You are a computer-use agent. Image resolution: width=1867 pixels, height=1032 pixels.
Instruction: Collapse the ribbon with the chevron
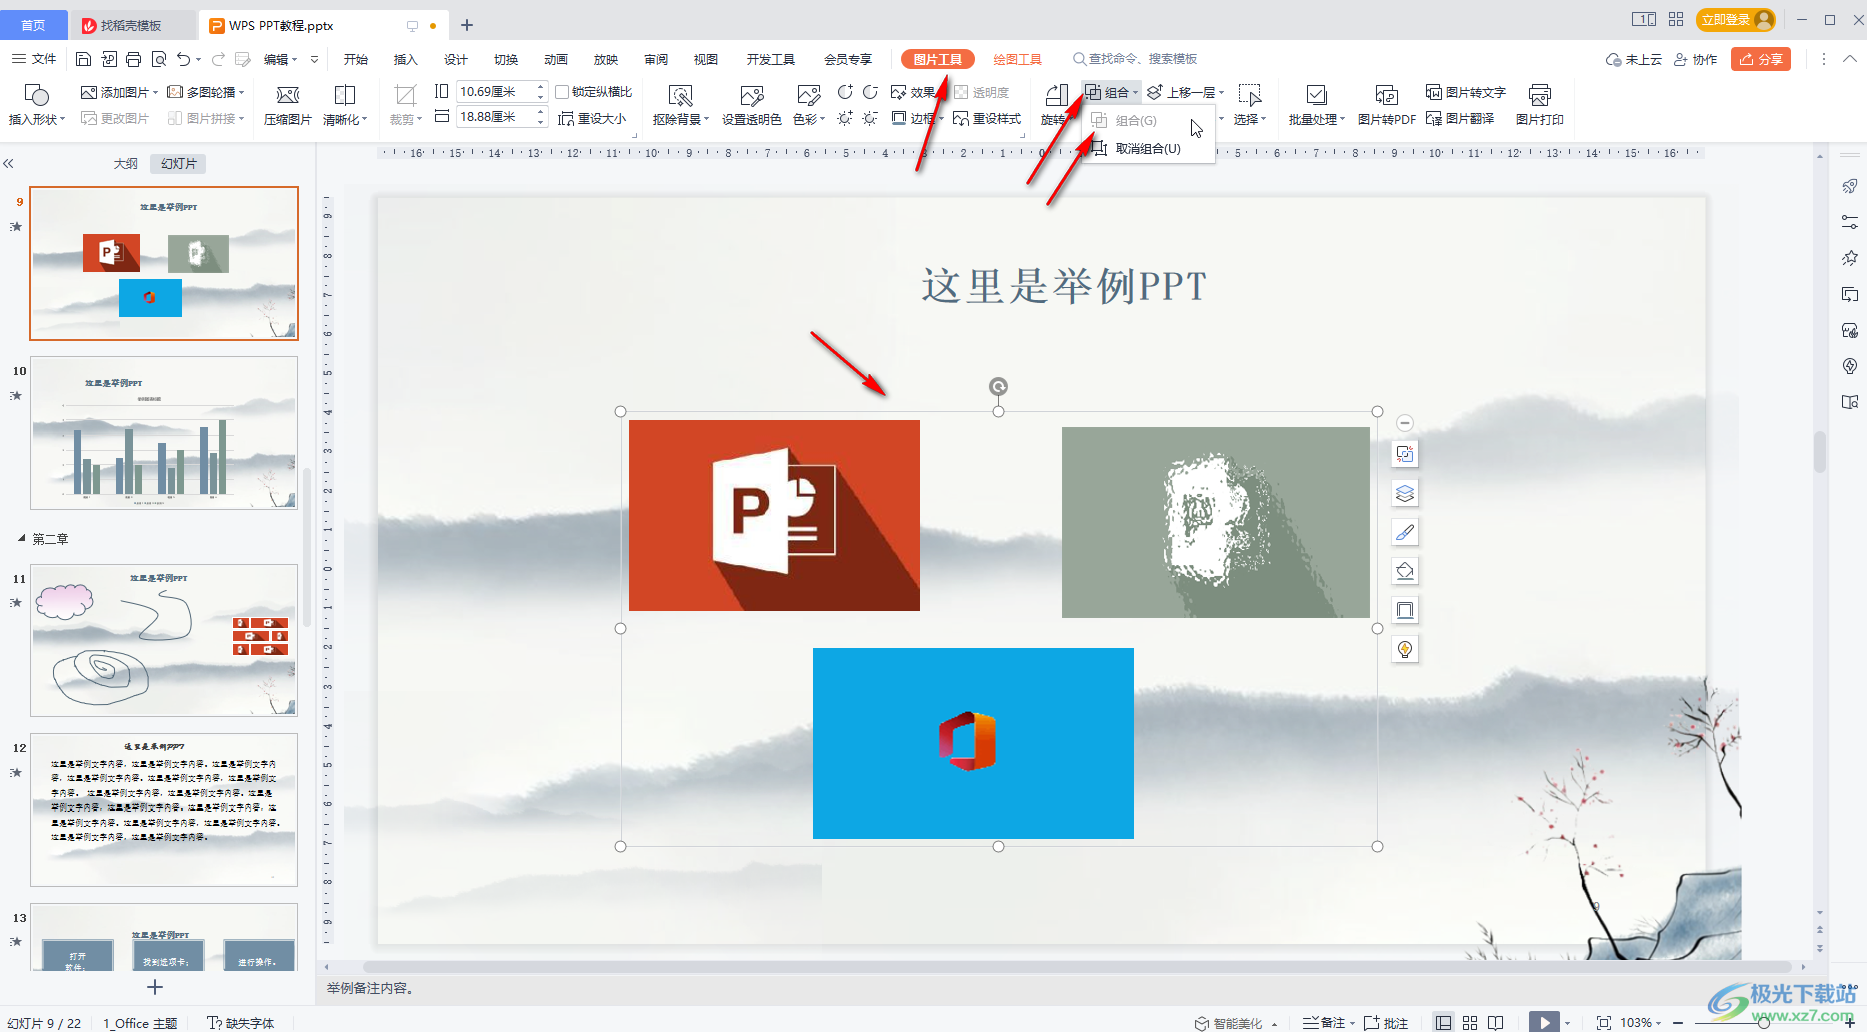(x=1850, y=59)
